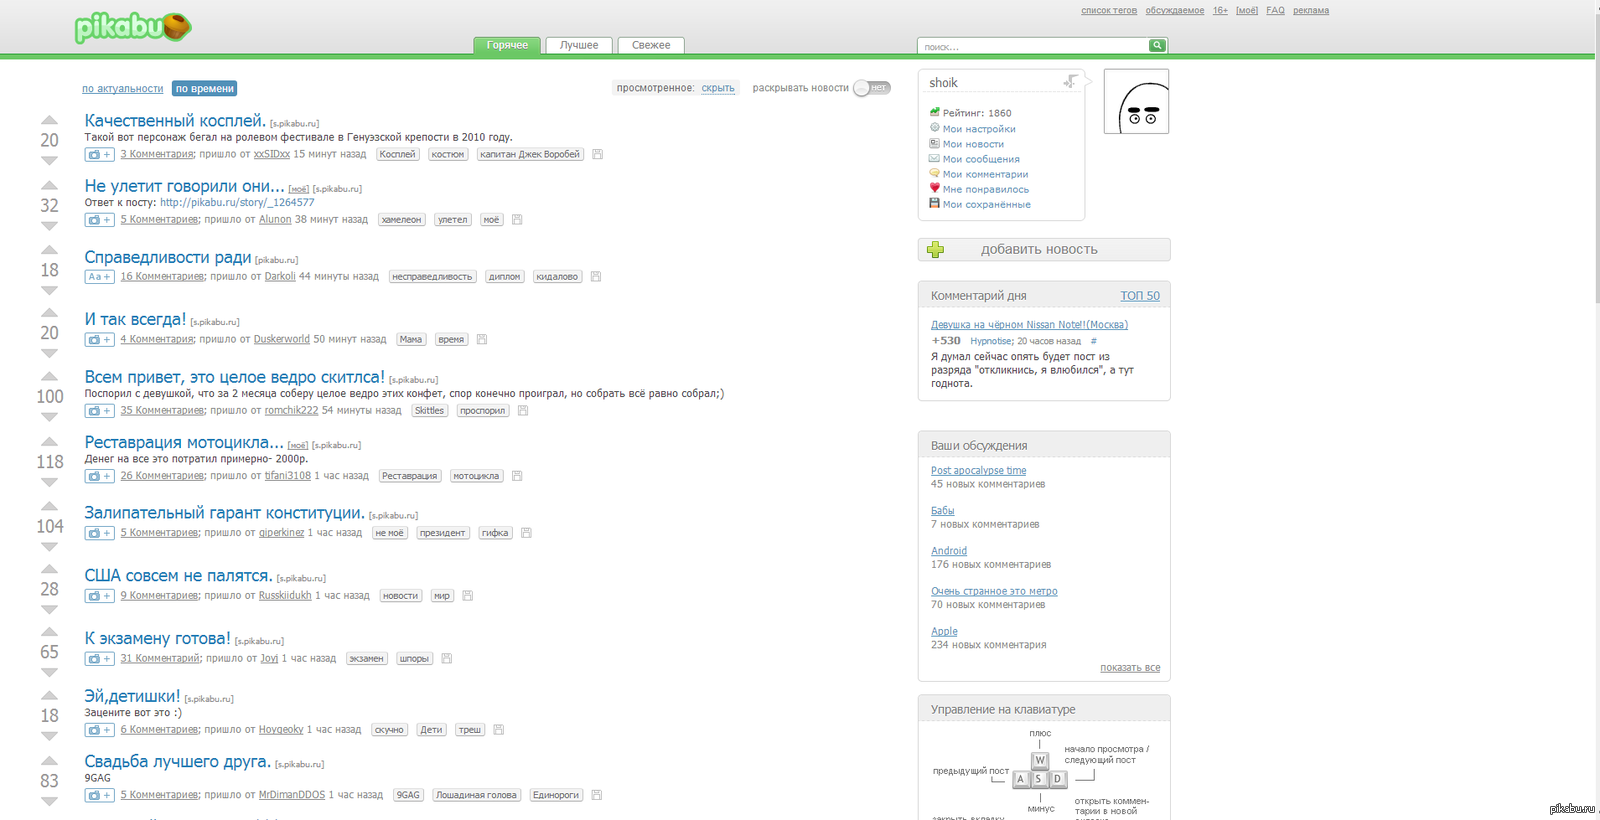Image resolution: width=1600 pixels, height=820 pixels.
Task: Downvote the post 'К экзамену готова!'
Action: click(49, 673)
